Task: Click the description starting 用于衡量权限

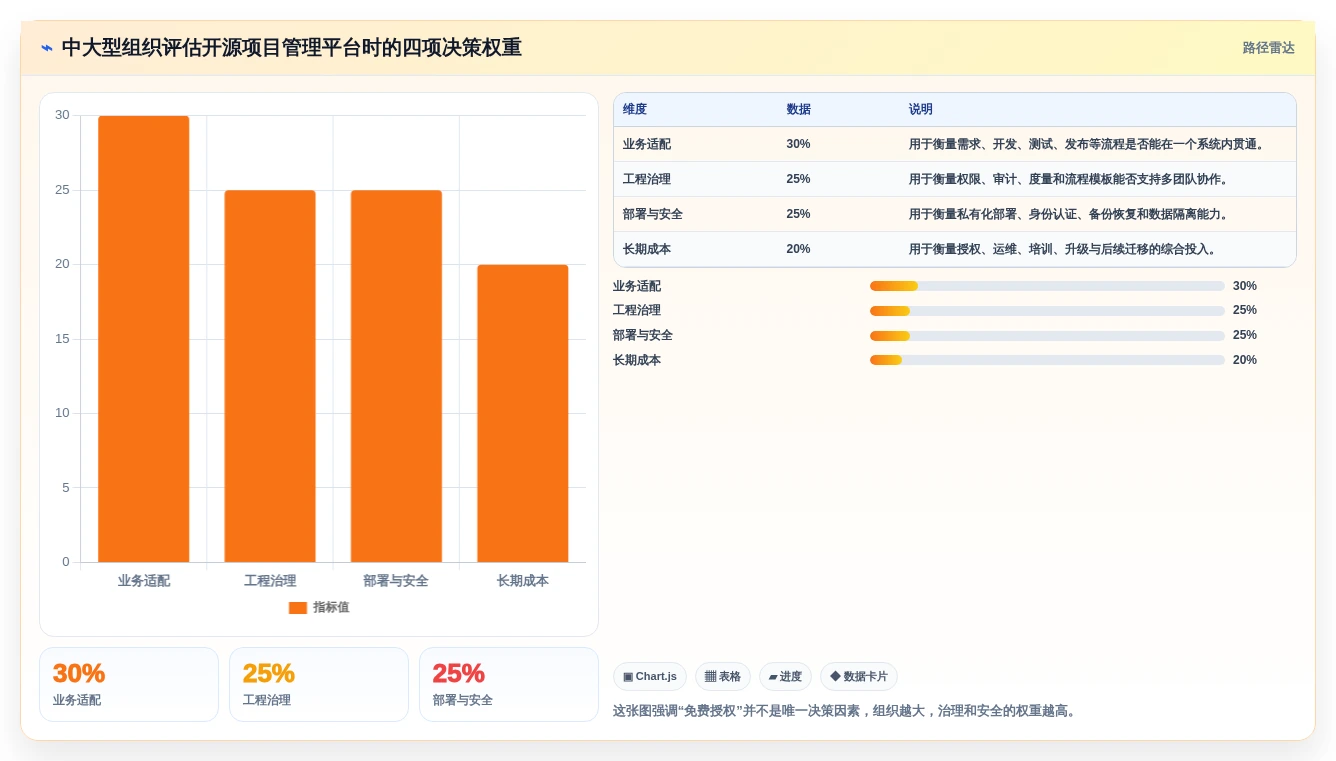Action: point(1071,179)
